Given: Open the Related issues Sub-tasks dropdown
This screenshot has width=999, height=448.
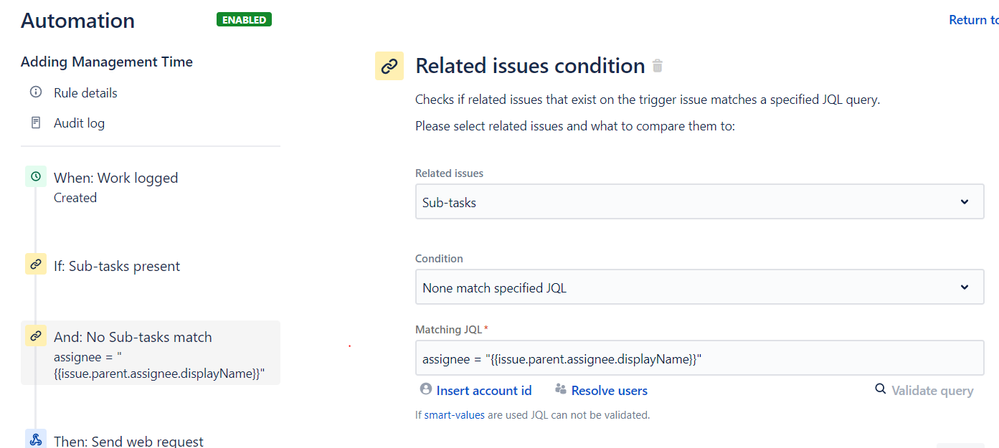Looking at the screenshot, I should [x=699, y=202].
